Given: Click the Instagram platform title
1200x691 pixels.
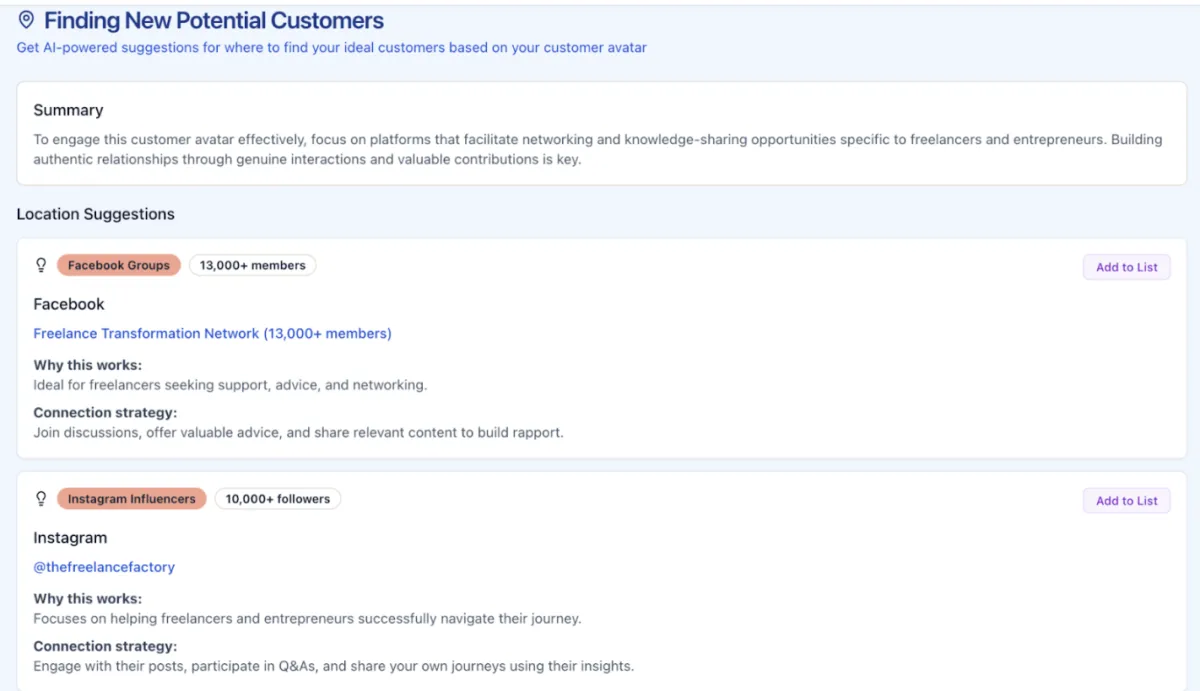Looking at the screenshot, I should 70,537.
